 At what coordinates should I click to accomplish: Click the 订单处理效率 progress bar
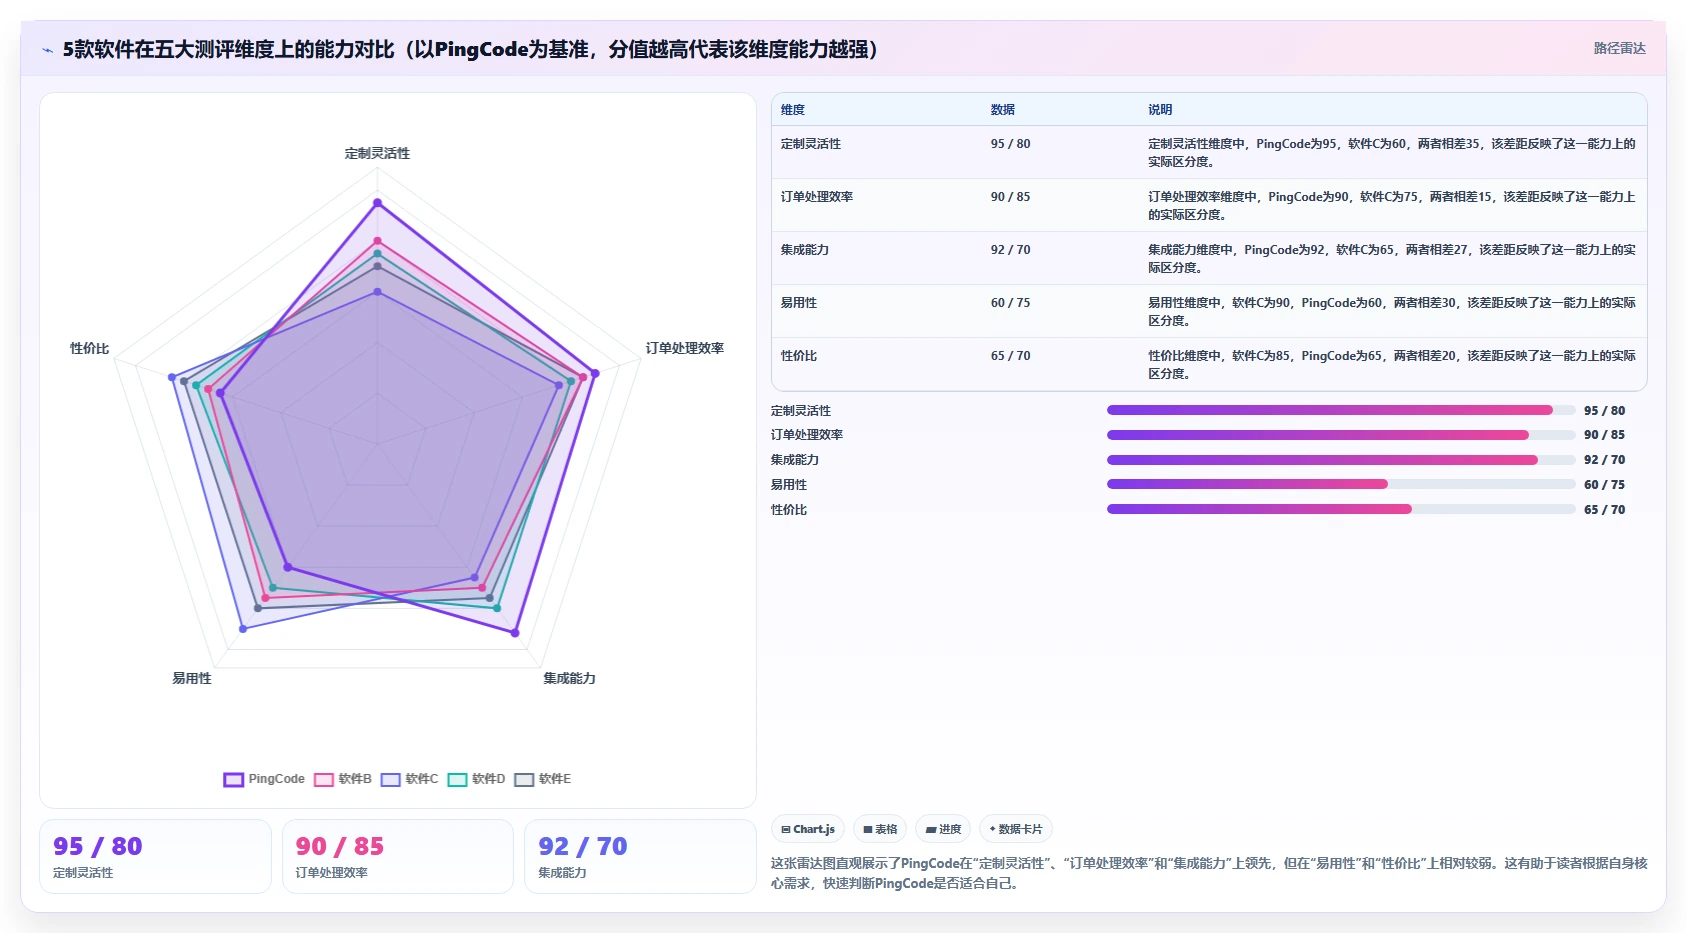pyautogui.click(x=1341, y=435)
